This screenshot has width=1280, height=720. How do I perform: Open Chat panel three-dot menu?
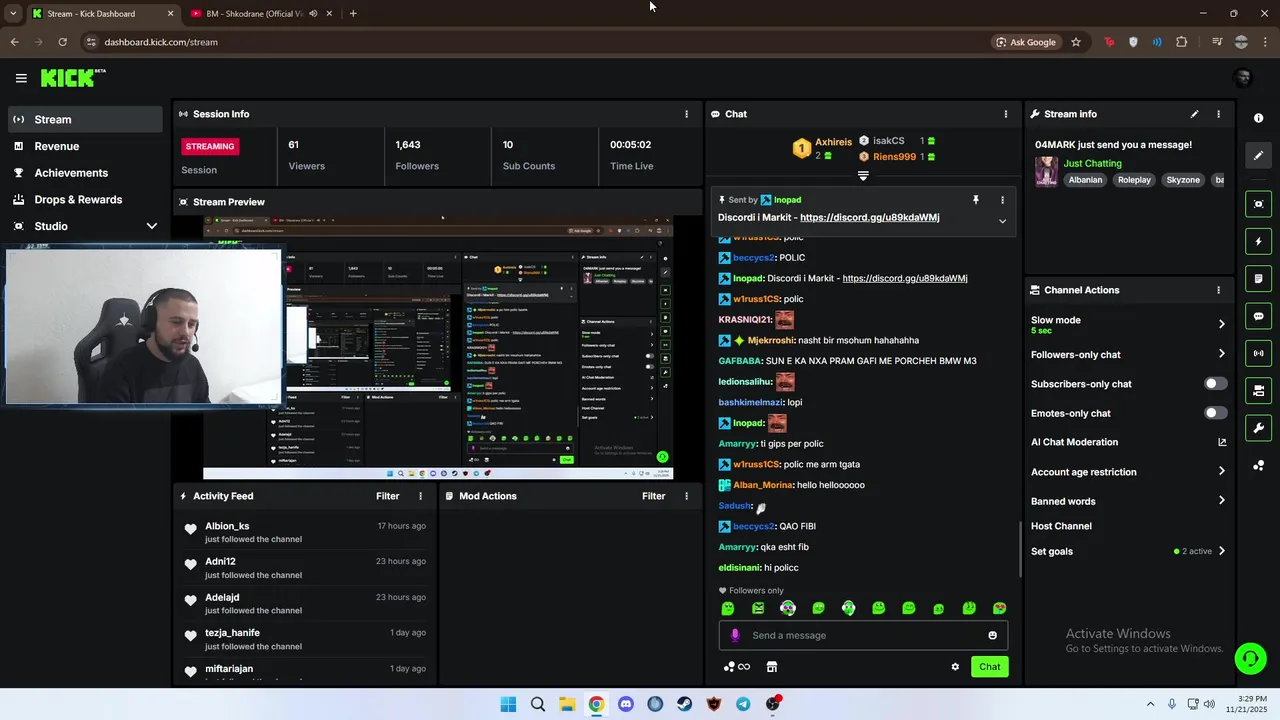pos(1006,114)
